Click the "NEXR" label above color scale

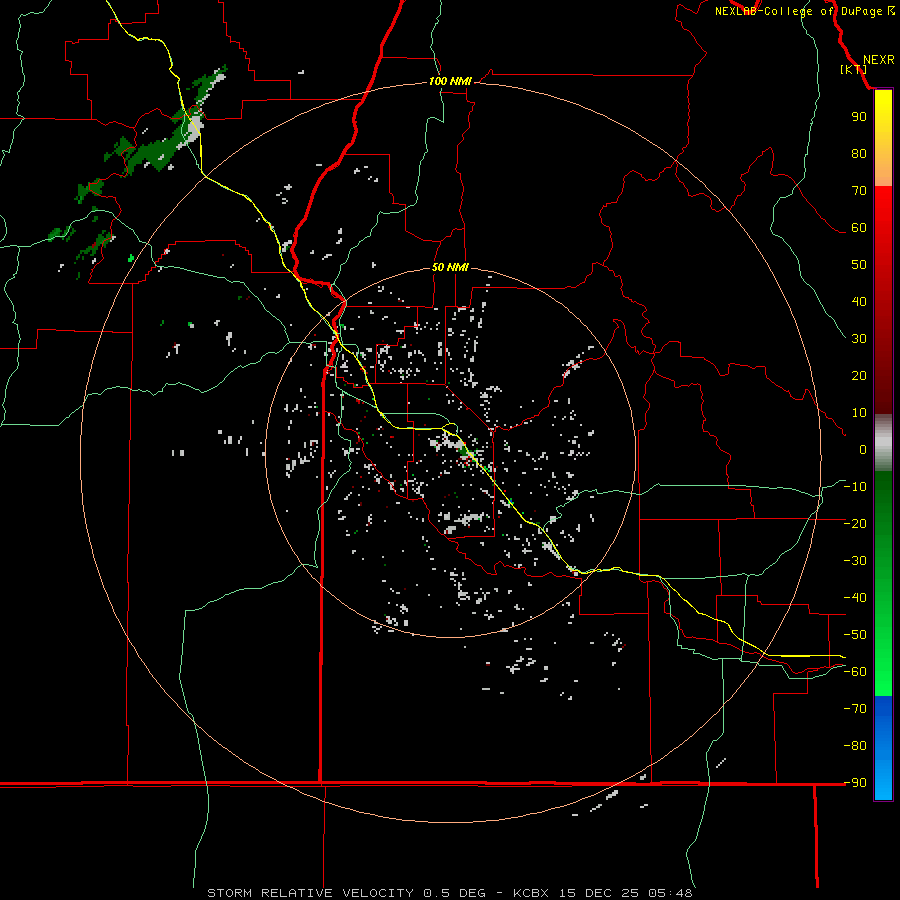878,60
